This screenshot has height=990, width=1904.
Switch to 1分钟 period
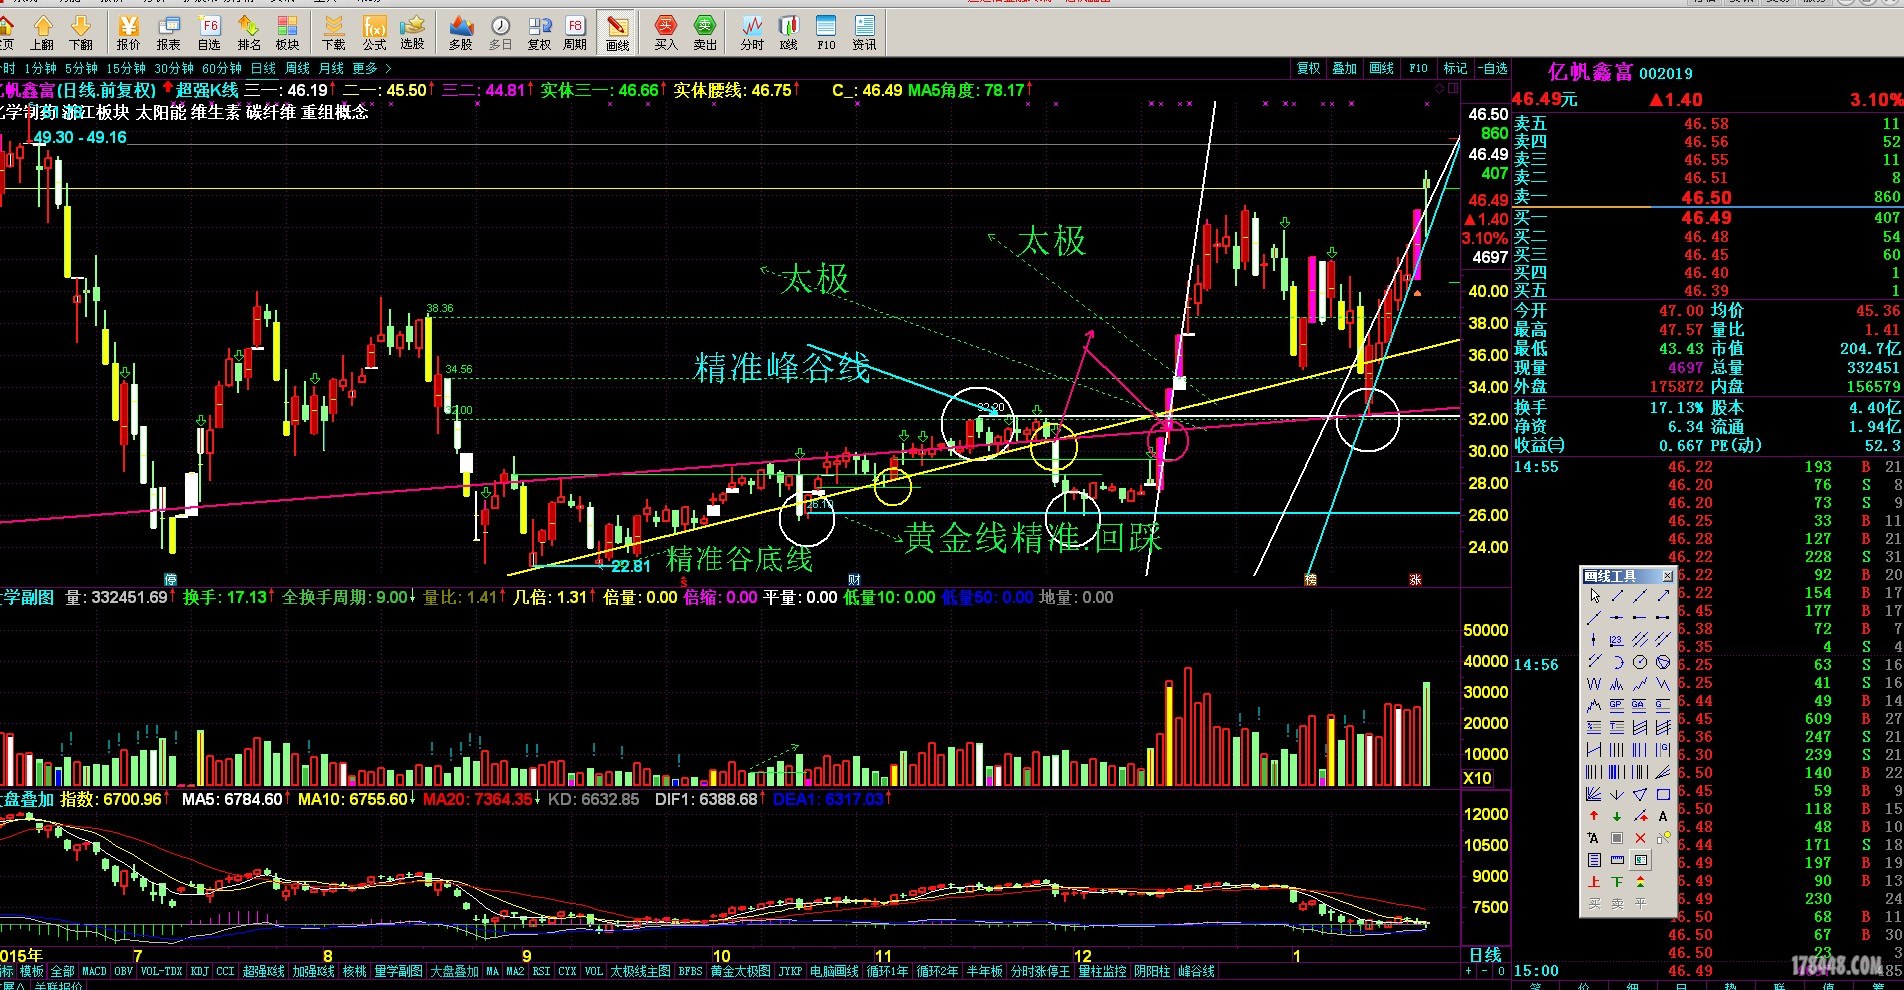pos(40,69)
